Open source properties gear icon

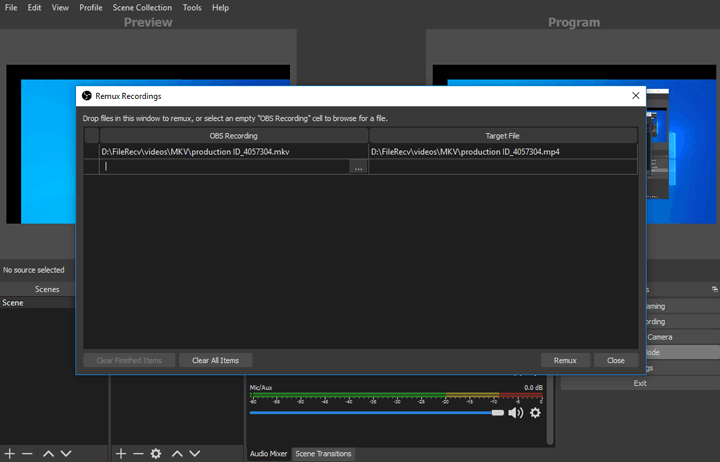pyautogui.click(x=156, y=454)
